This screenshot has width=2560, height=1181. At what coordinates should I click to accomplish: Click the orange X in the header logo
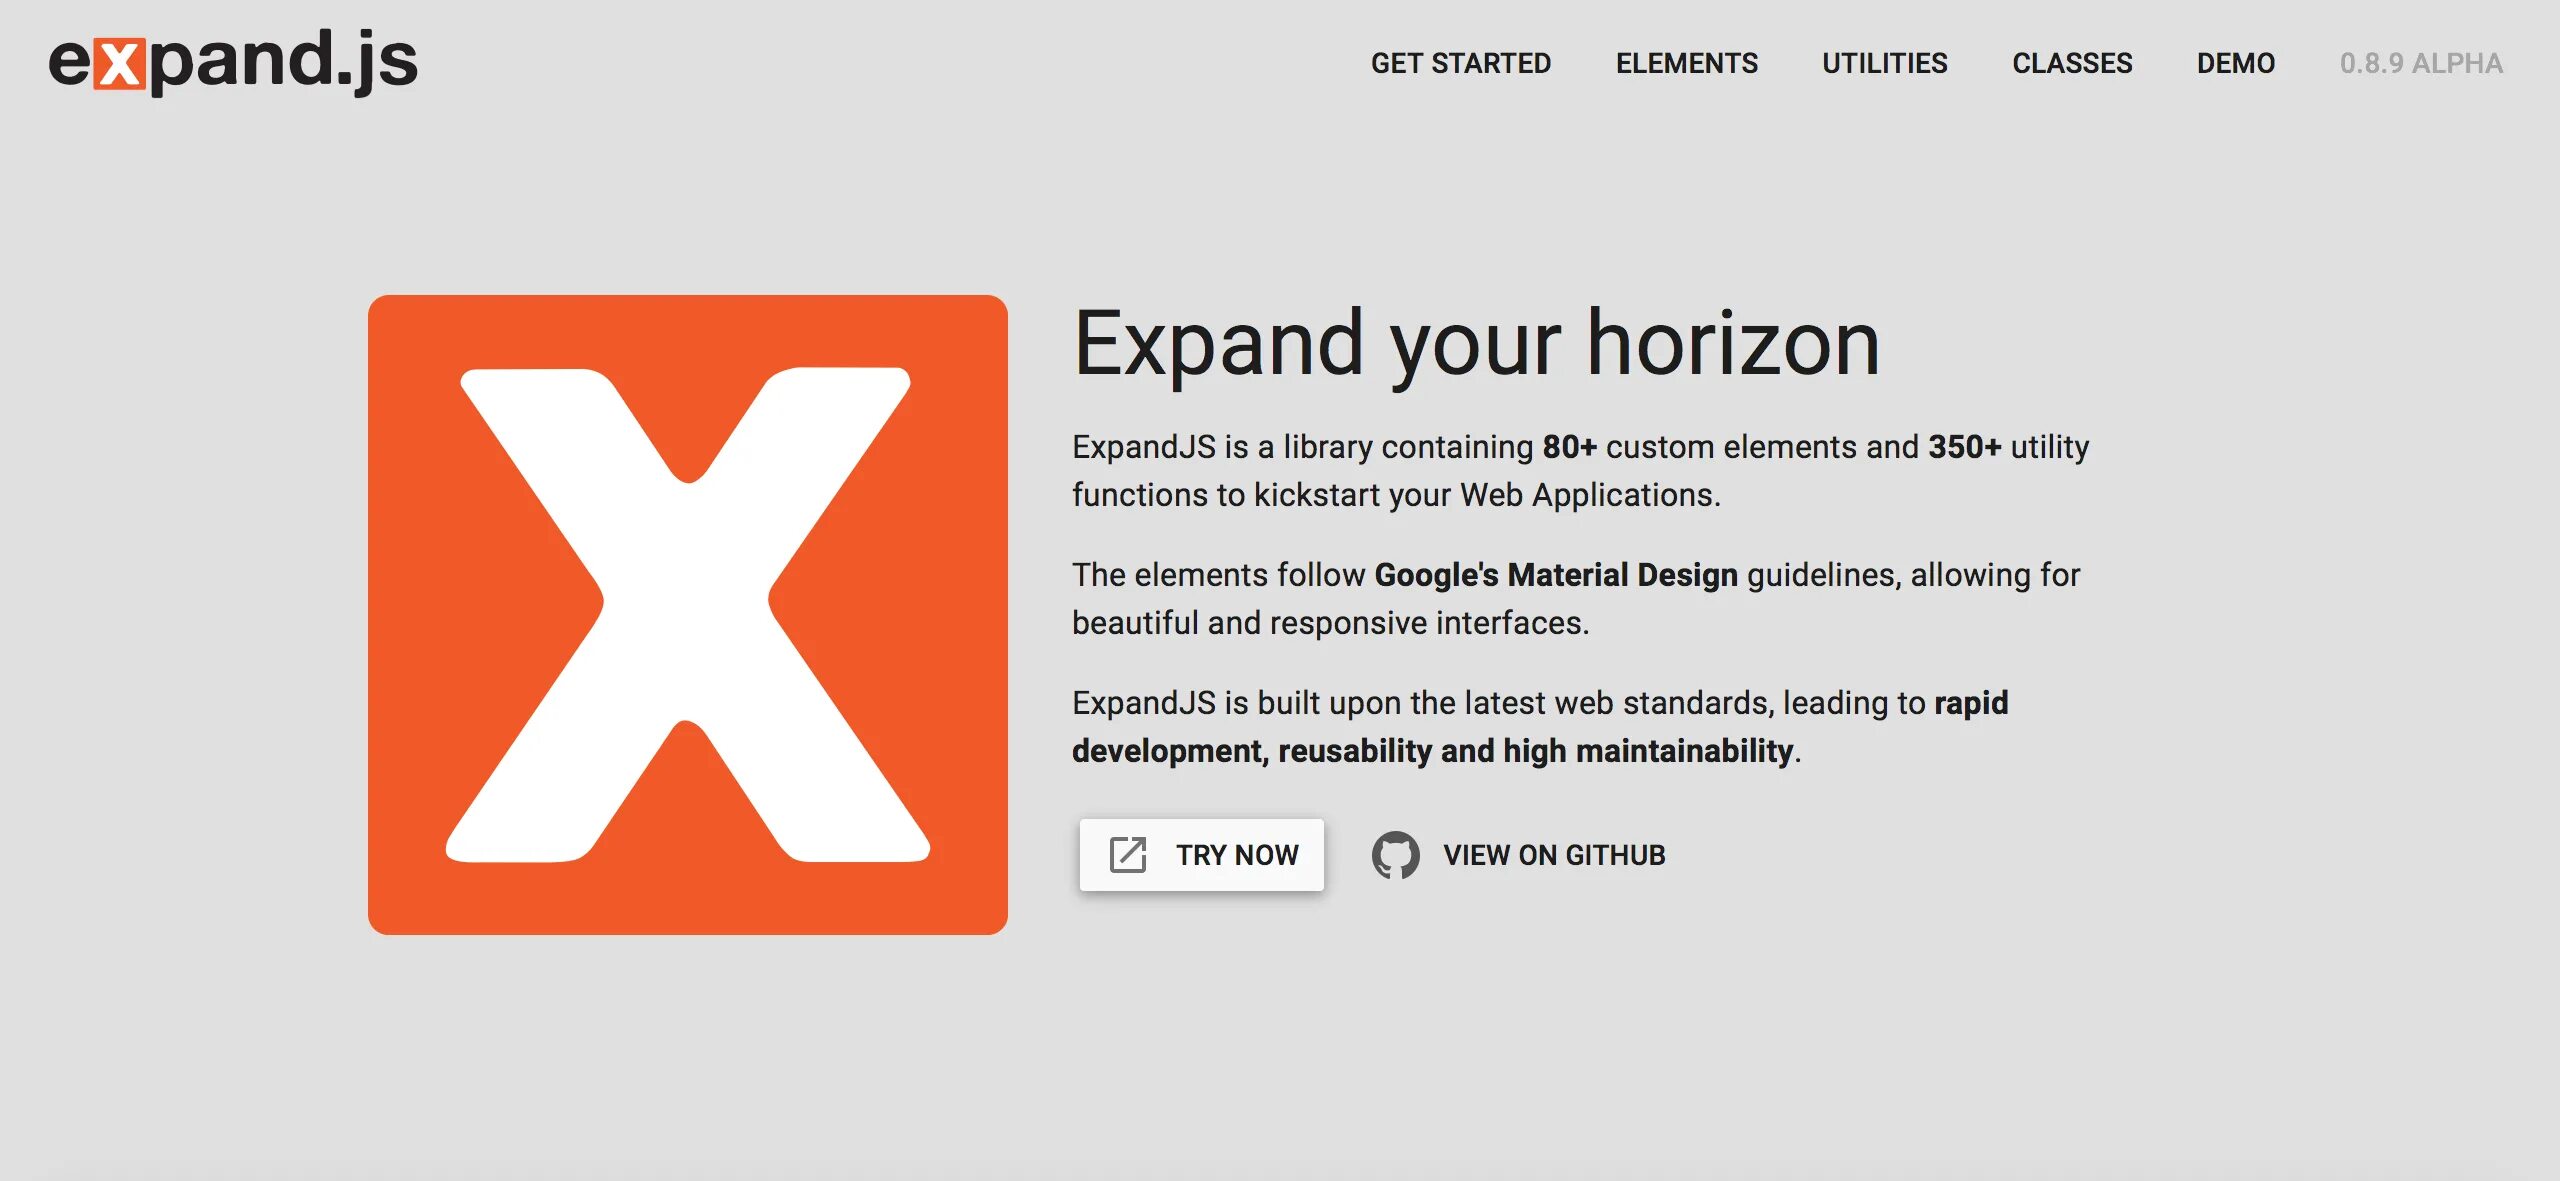[x=119, y=65]
